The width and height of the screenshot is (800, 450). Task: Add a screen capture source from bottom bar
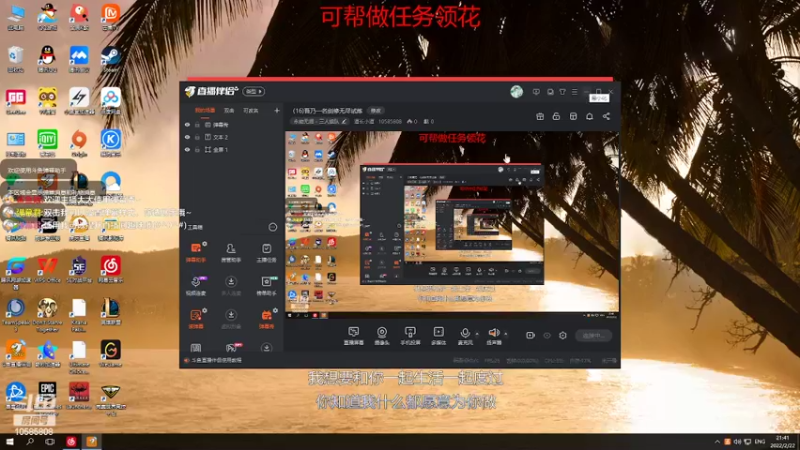[x=354, y=336]
